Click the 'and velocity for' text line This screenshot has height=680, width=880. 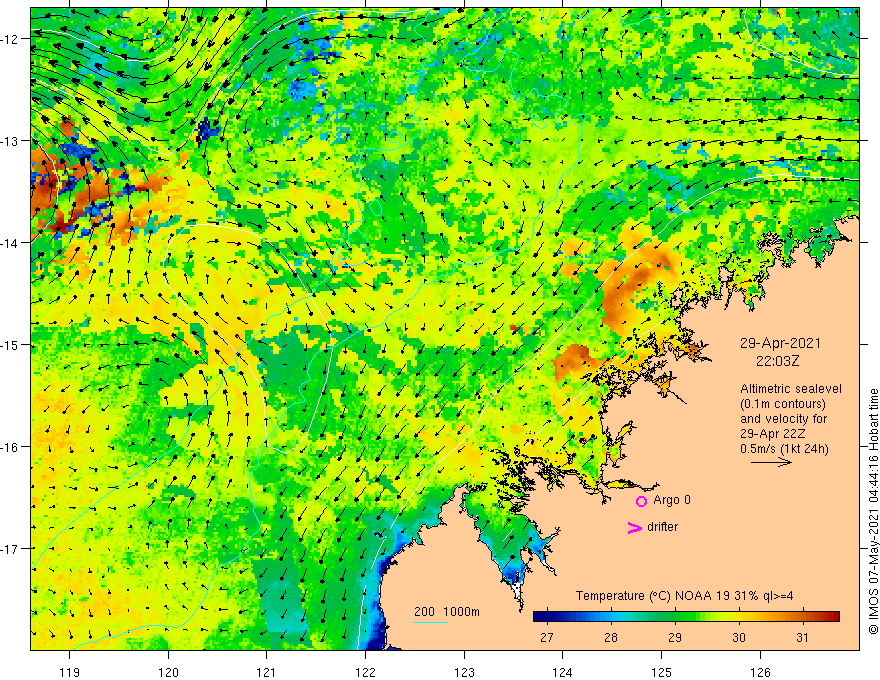click(x=783, y=419)
